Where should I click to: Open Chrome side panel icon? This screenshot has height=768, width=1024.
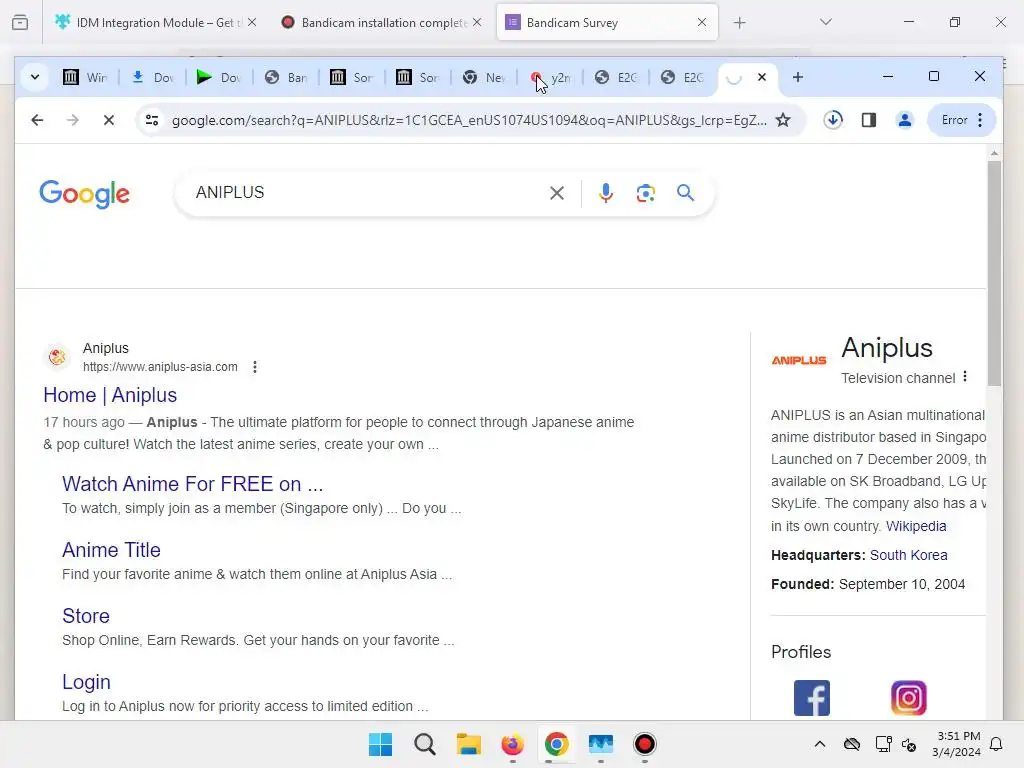tap(869, 120)
